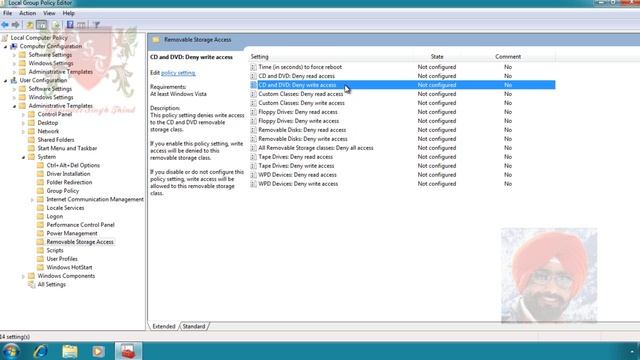
Task: Click the policy icon beside Removable Disks: Deny write access
Action: pos(253,139)
